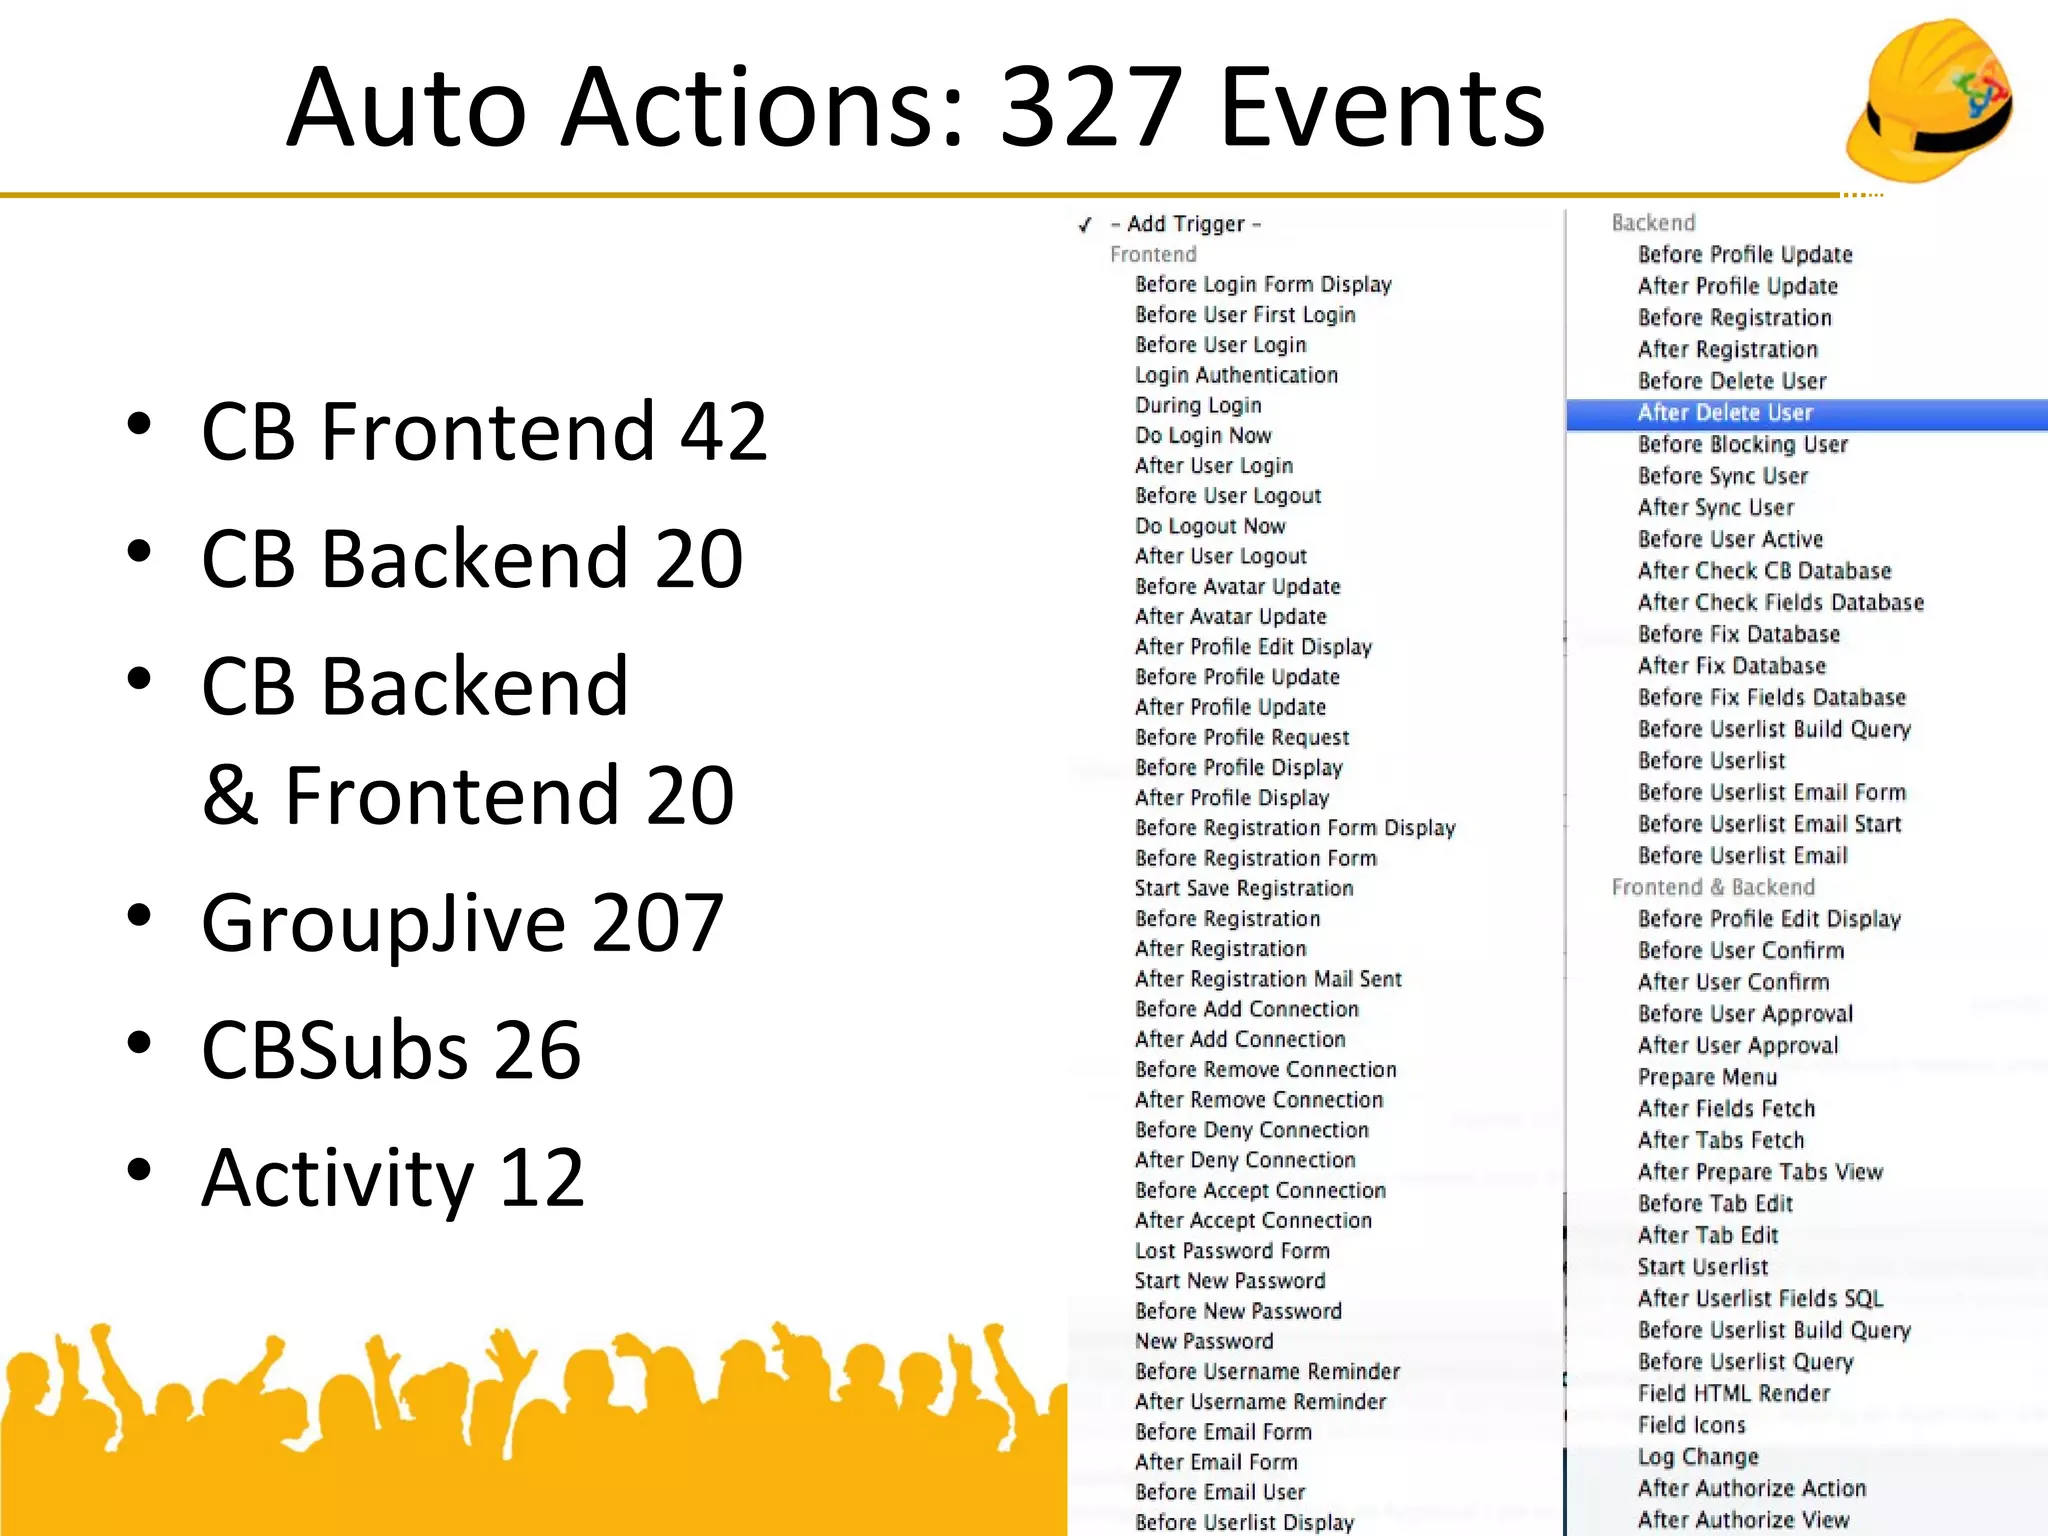
Task: Click the highlighted 'After Delete User' item
Action: tap(1806, 413)
